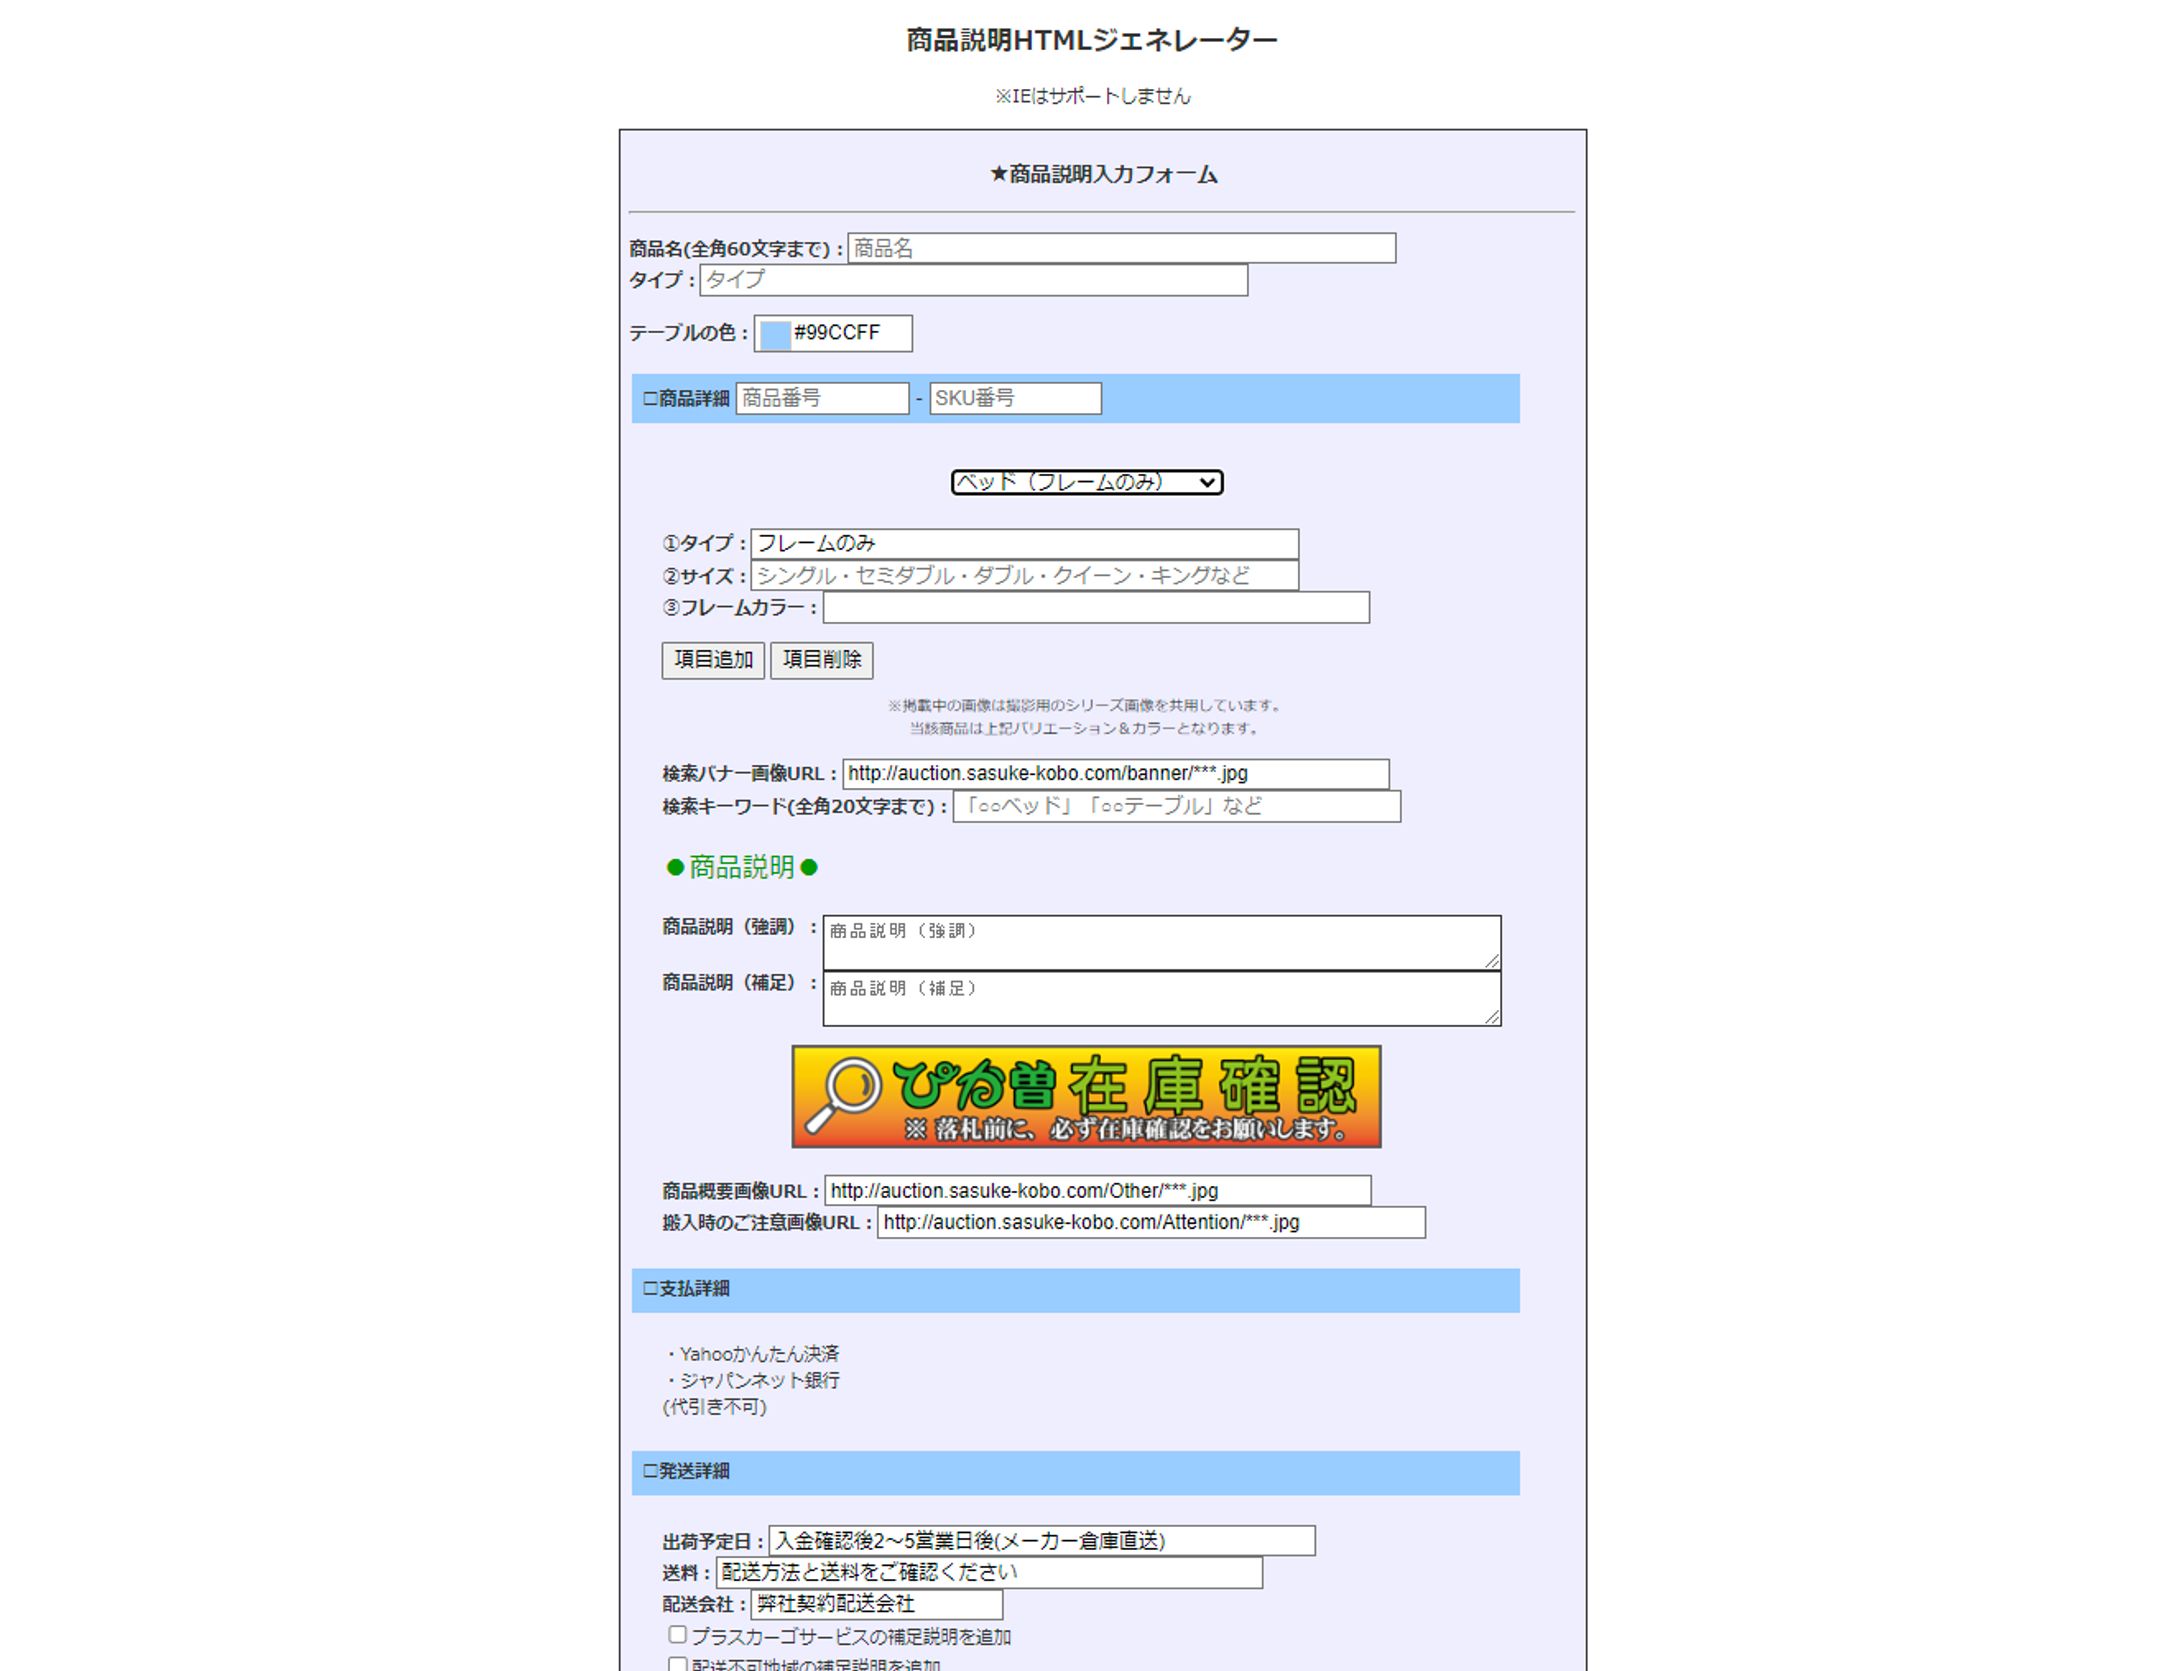Click the 検索キーワード input field

[x=1176, y=806]
